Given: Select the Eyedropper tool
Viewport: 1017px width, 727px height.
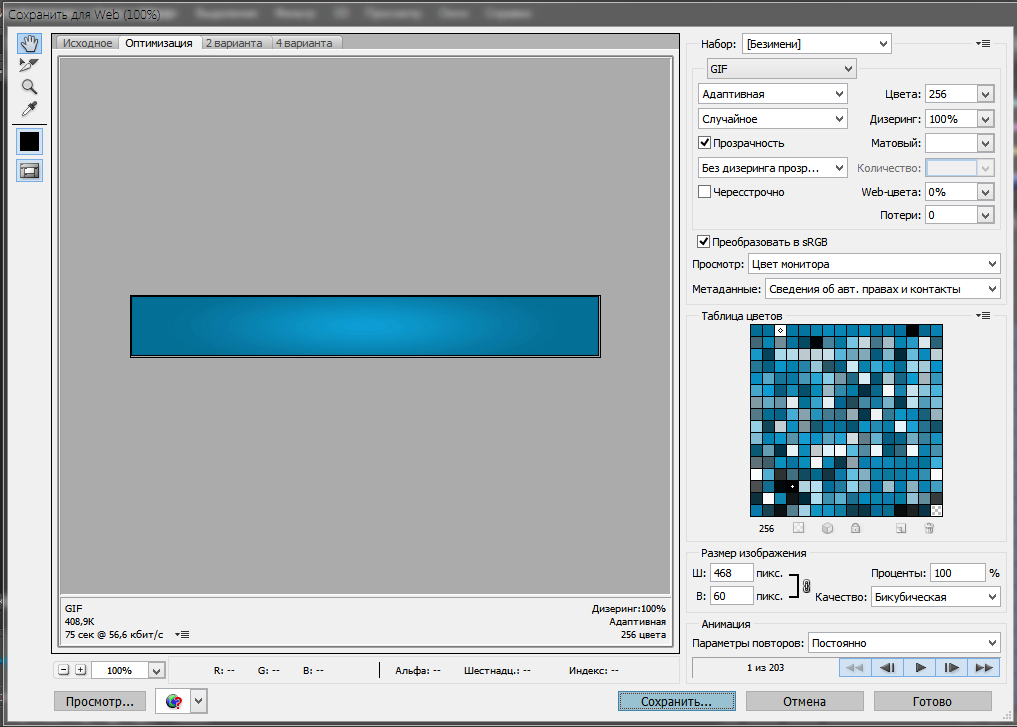Looking at the screenshot, I should pyautogui.click(x=29, y=109).
